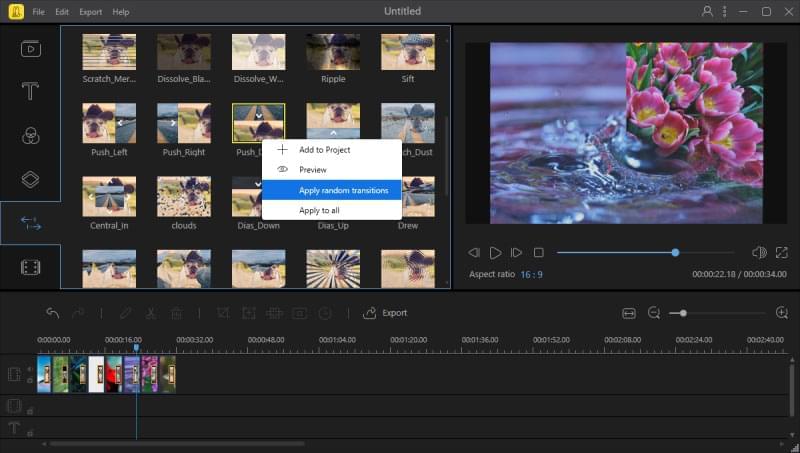
Task: Click the zoom-to-fit timeline icon
Action: [629, 313]
